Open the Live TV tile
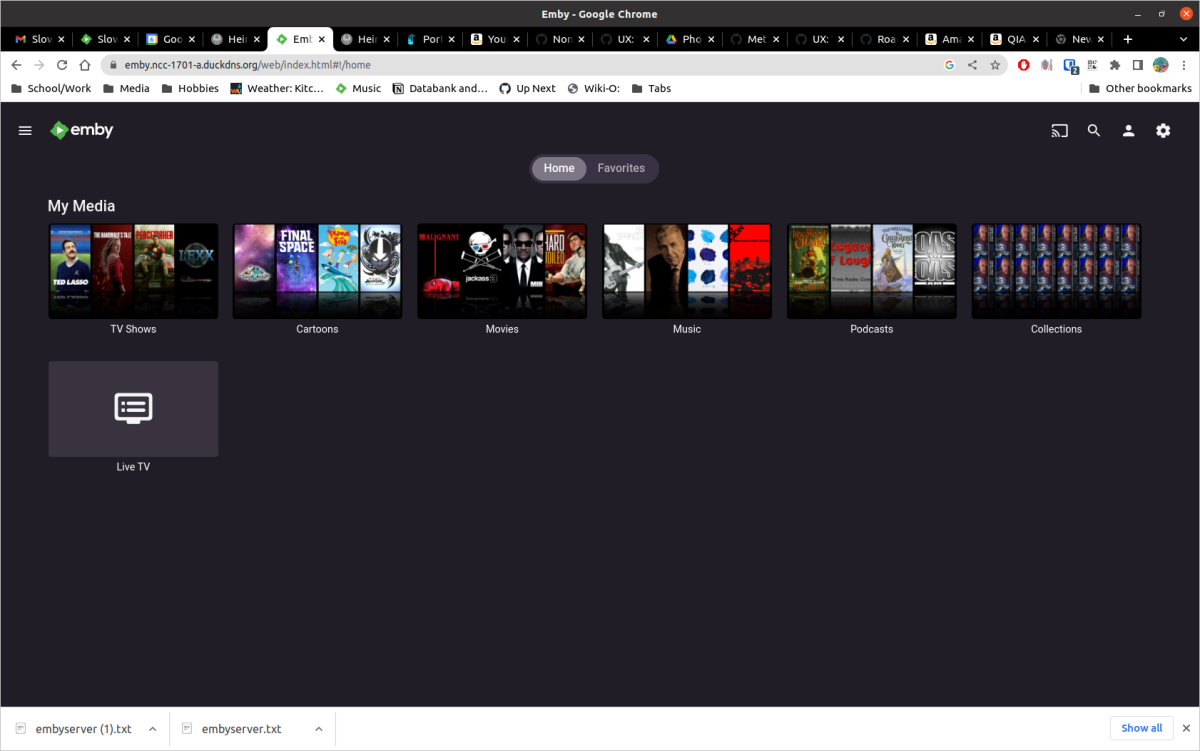 point(133,409)
